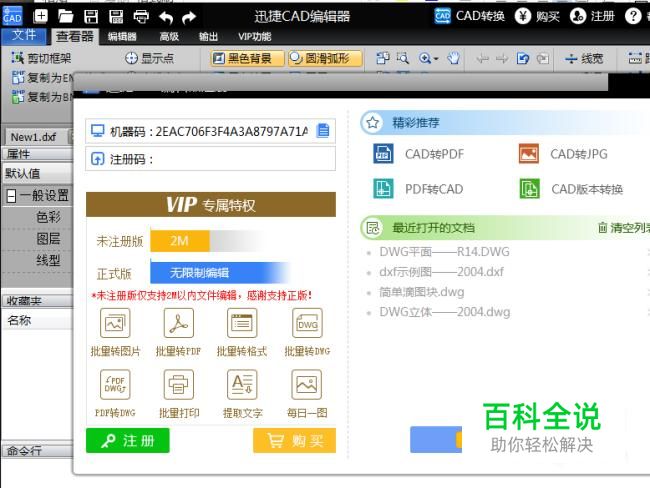Open recent file dxf示例图——2004.dxf
650x488 pixels.
point(441,272)
